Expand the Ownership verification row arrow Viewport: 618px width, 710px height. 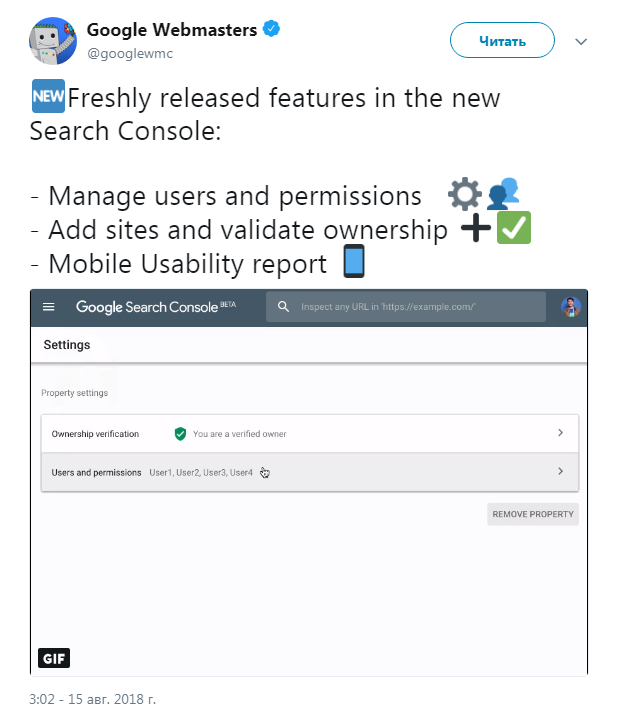(x=560, y=433)
